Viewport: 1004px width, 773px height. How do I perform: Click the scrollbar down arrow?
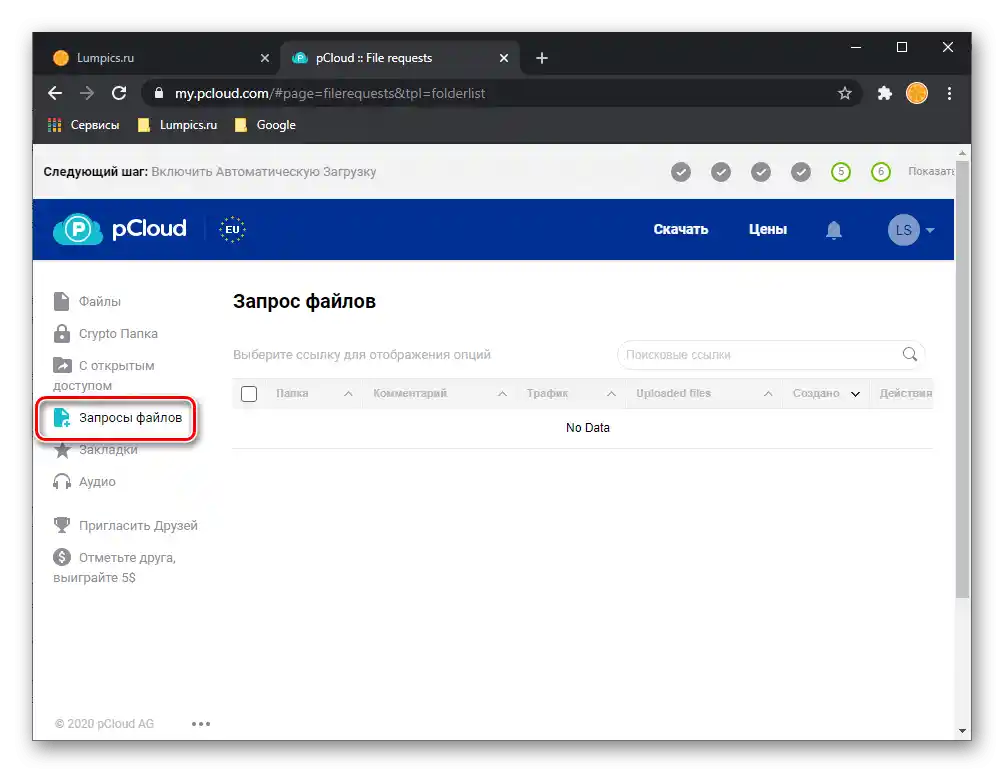[x=962, y=731]
